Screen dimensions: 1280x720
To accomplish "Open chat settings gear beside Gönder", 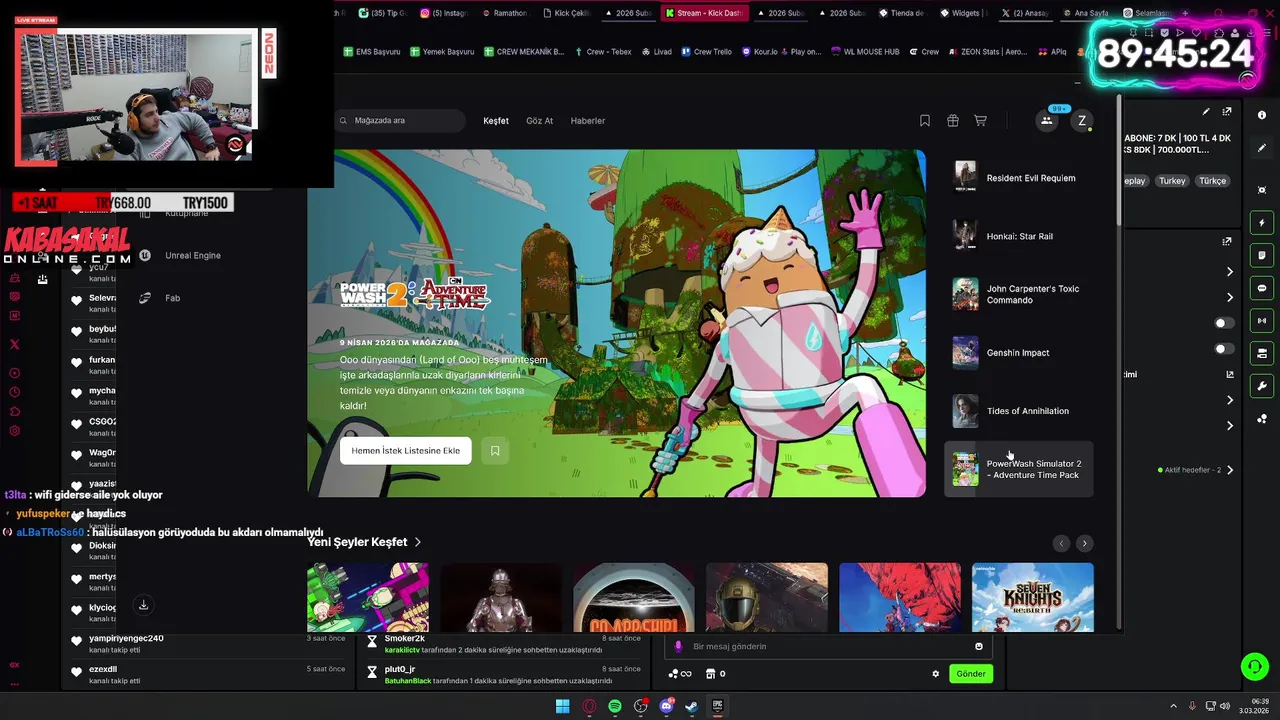I will [936, 674].
